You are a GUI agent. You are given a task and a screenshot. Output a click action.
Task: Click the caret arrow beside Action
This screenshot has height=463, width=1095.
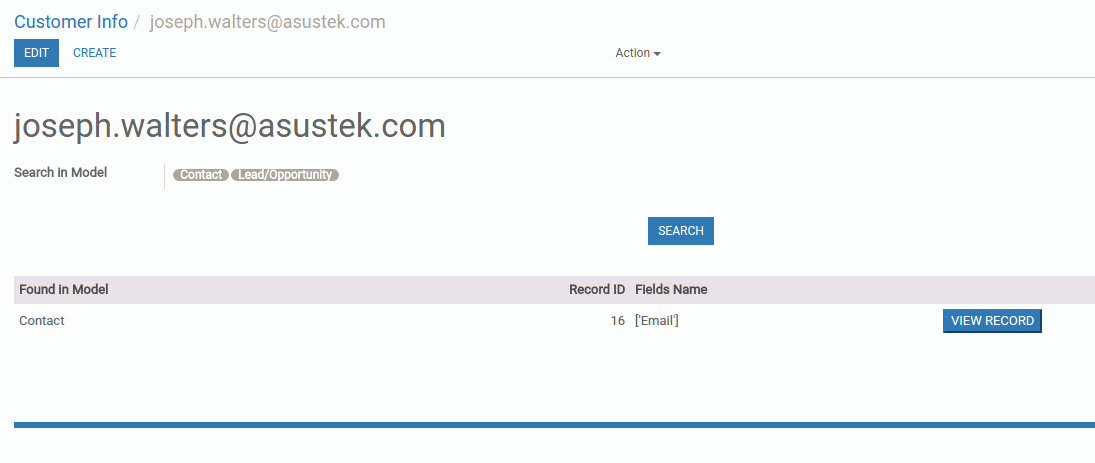pyautogui.click(x=657, y=54)
